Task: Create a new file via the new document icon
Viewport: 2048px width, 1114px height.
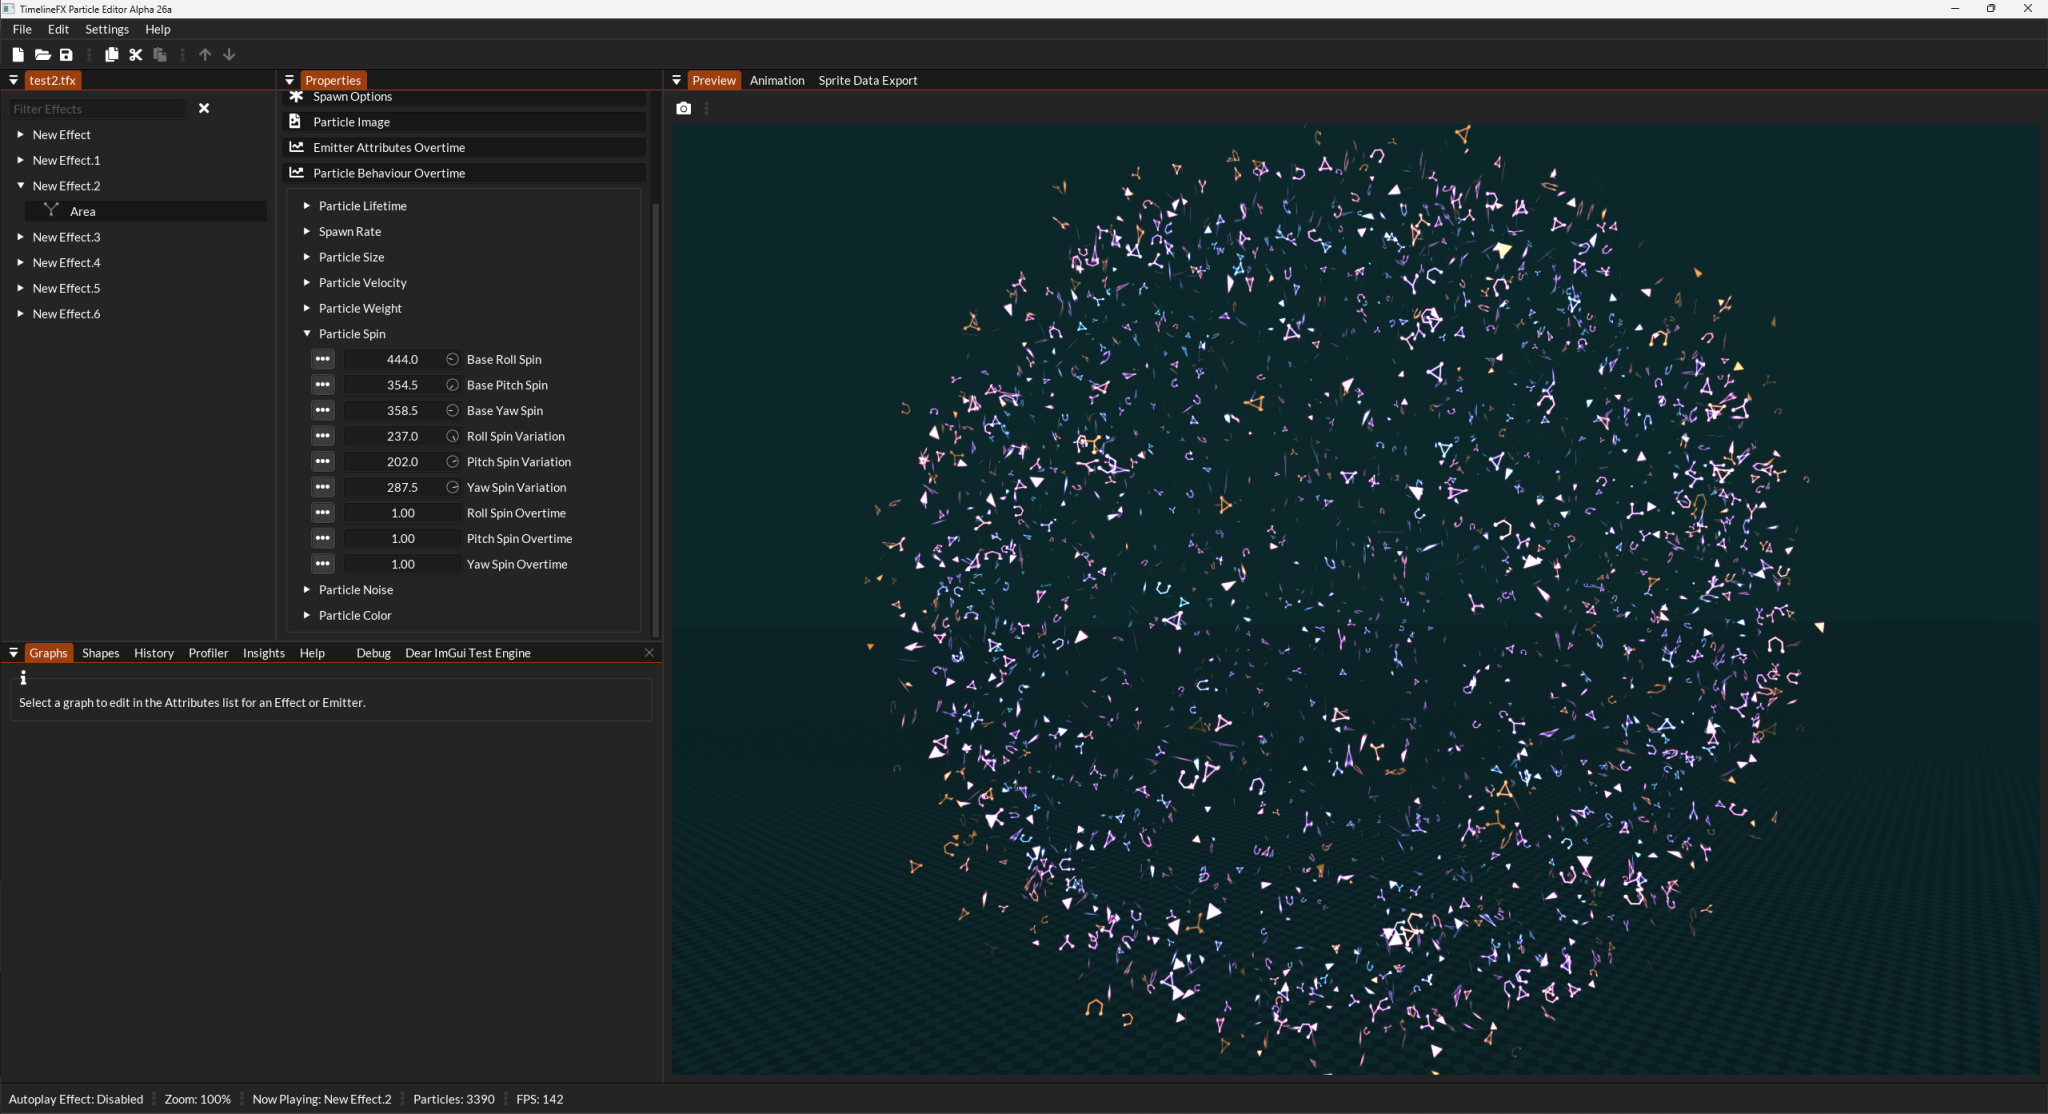Action: click(x=17, y=55)
